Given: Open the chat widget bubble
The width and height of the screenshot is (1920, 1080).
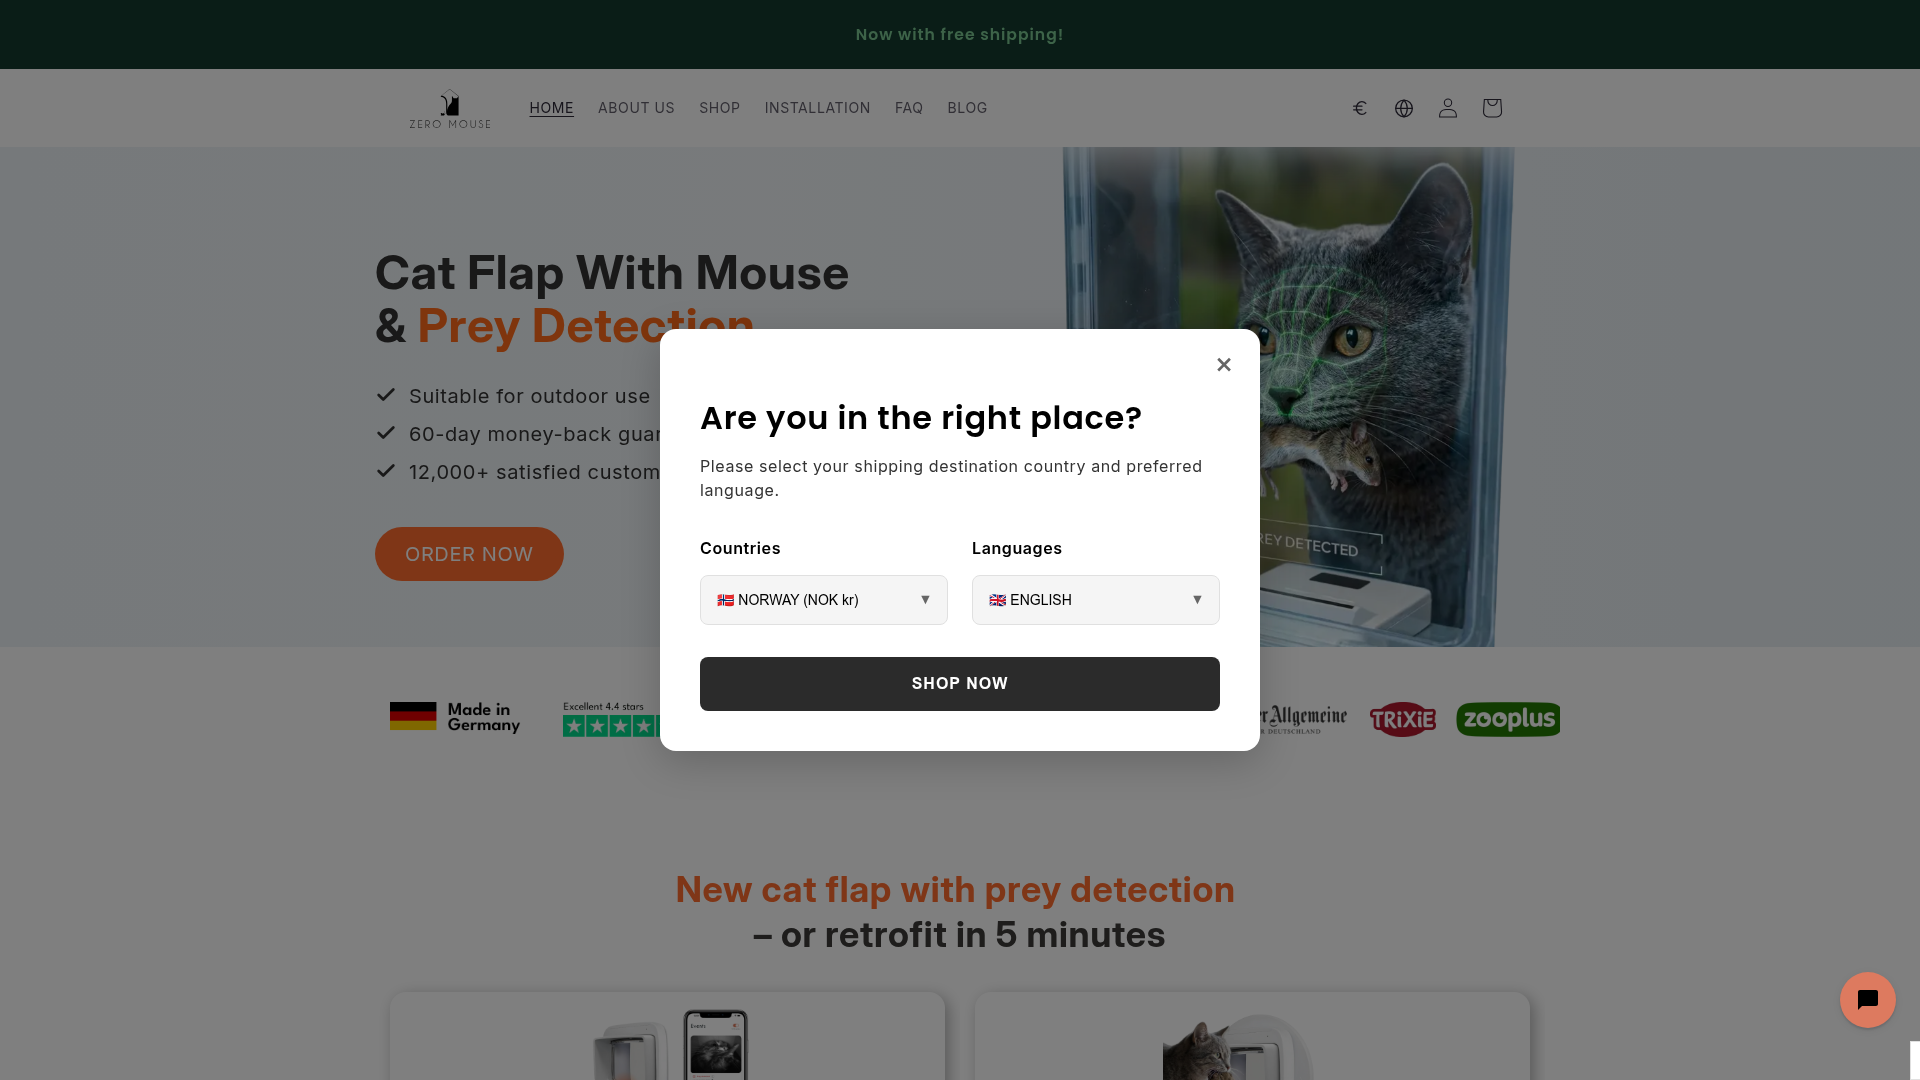Looking at the screenshot, I should (1867, 1000).
